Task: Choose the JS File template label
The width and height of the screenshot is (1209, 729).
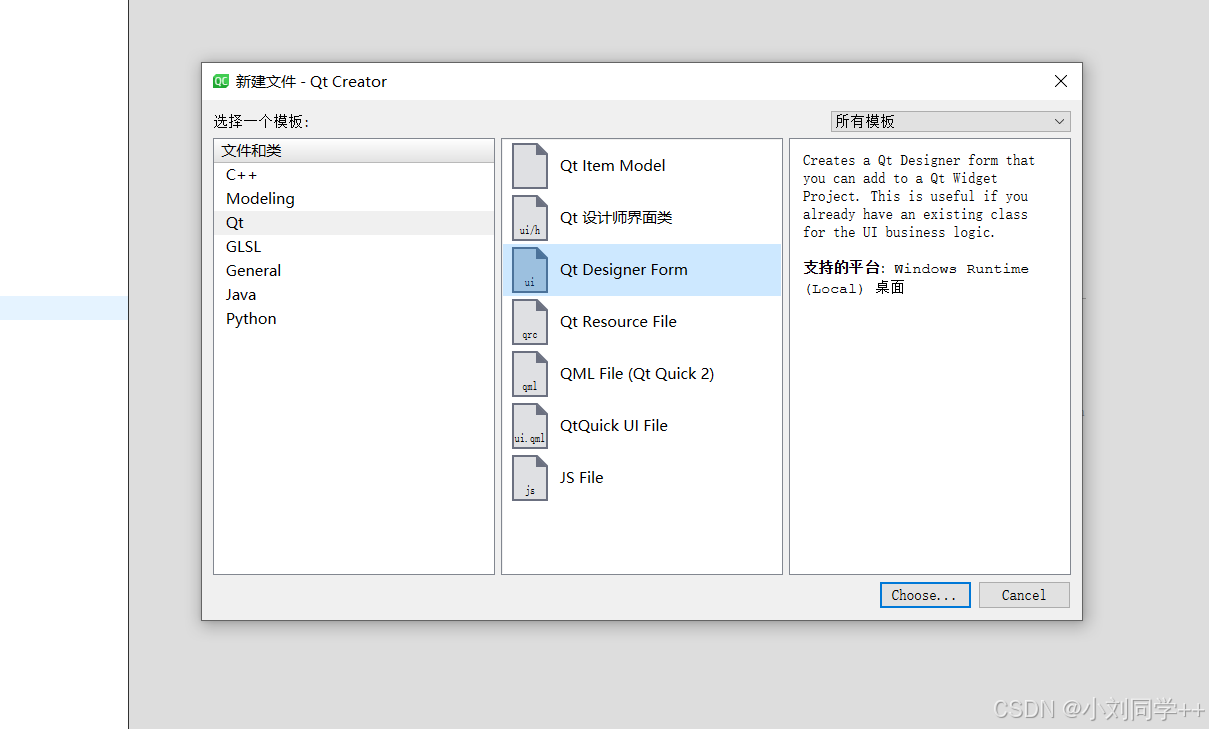Action: [x=581, y=478]
